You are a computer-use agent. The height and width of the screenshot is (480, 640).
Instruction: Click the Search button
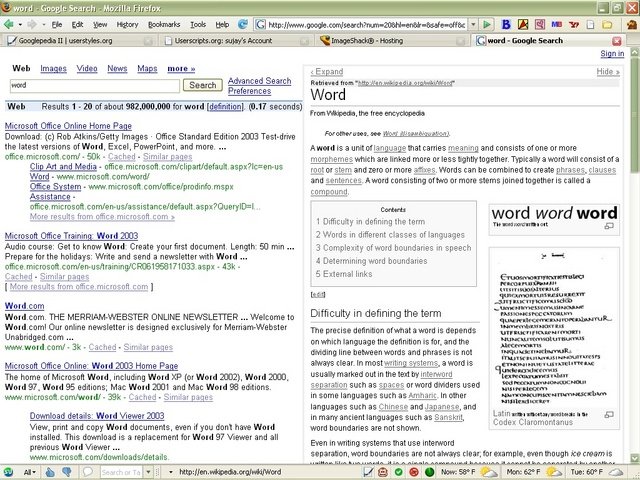pos(202,85)
